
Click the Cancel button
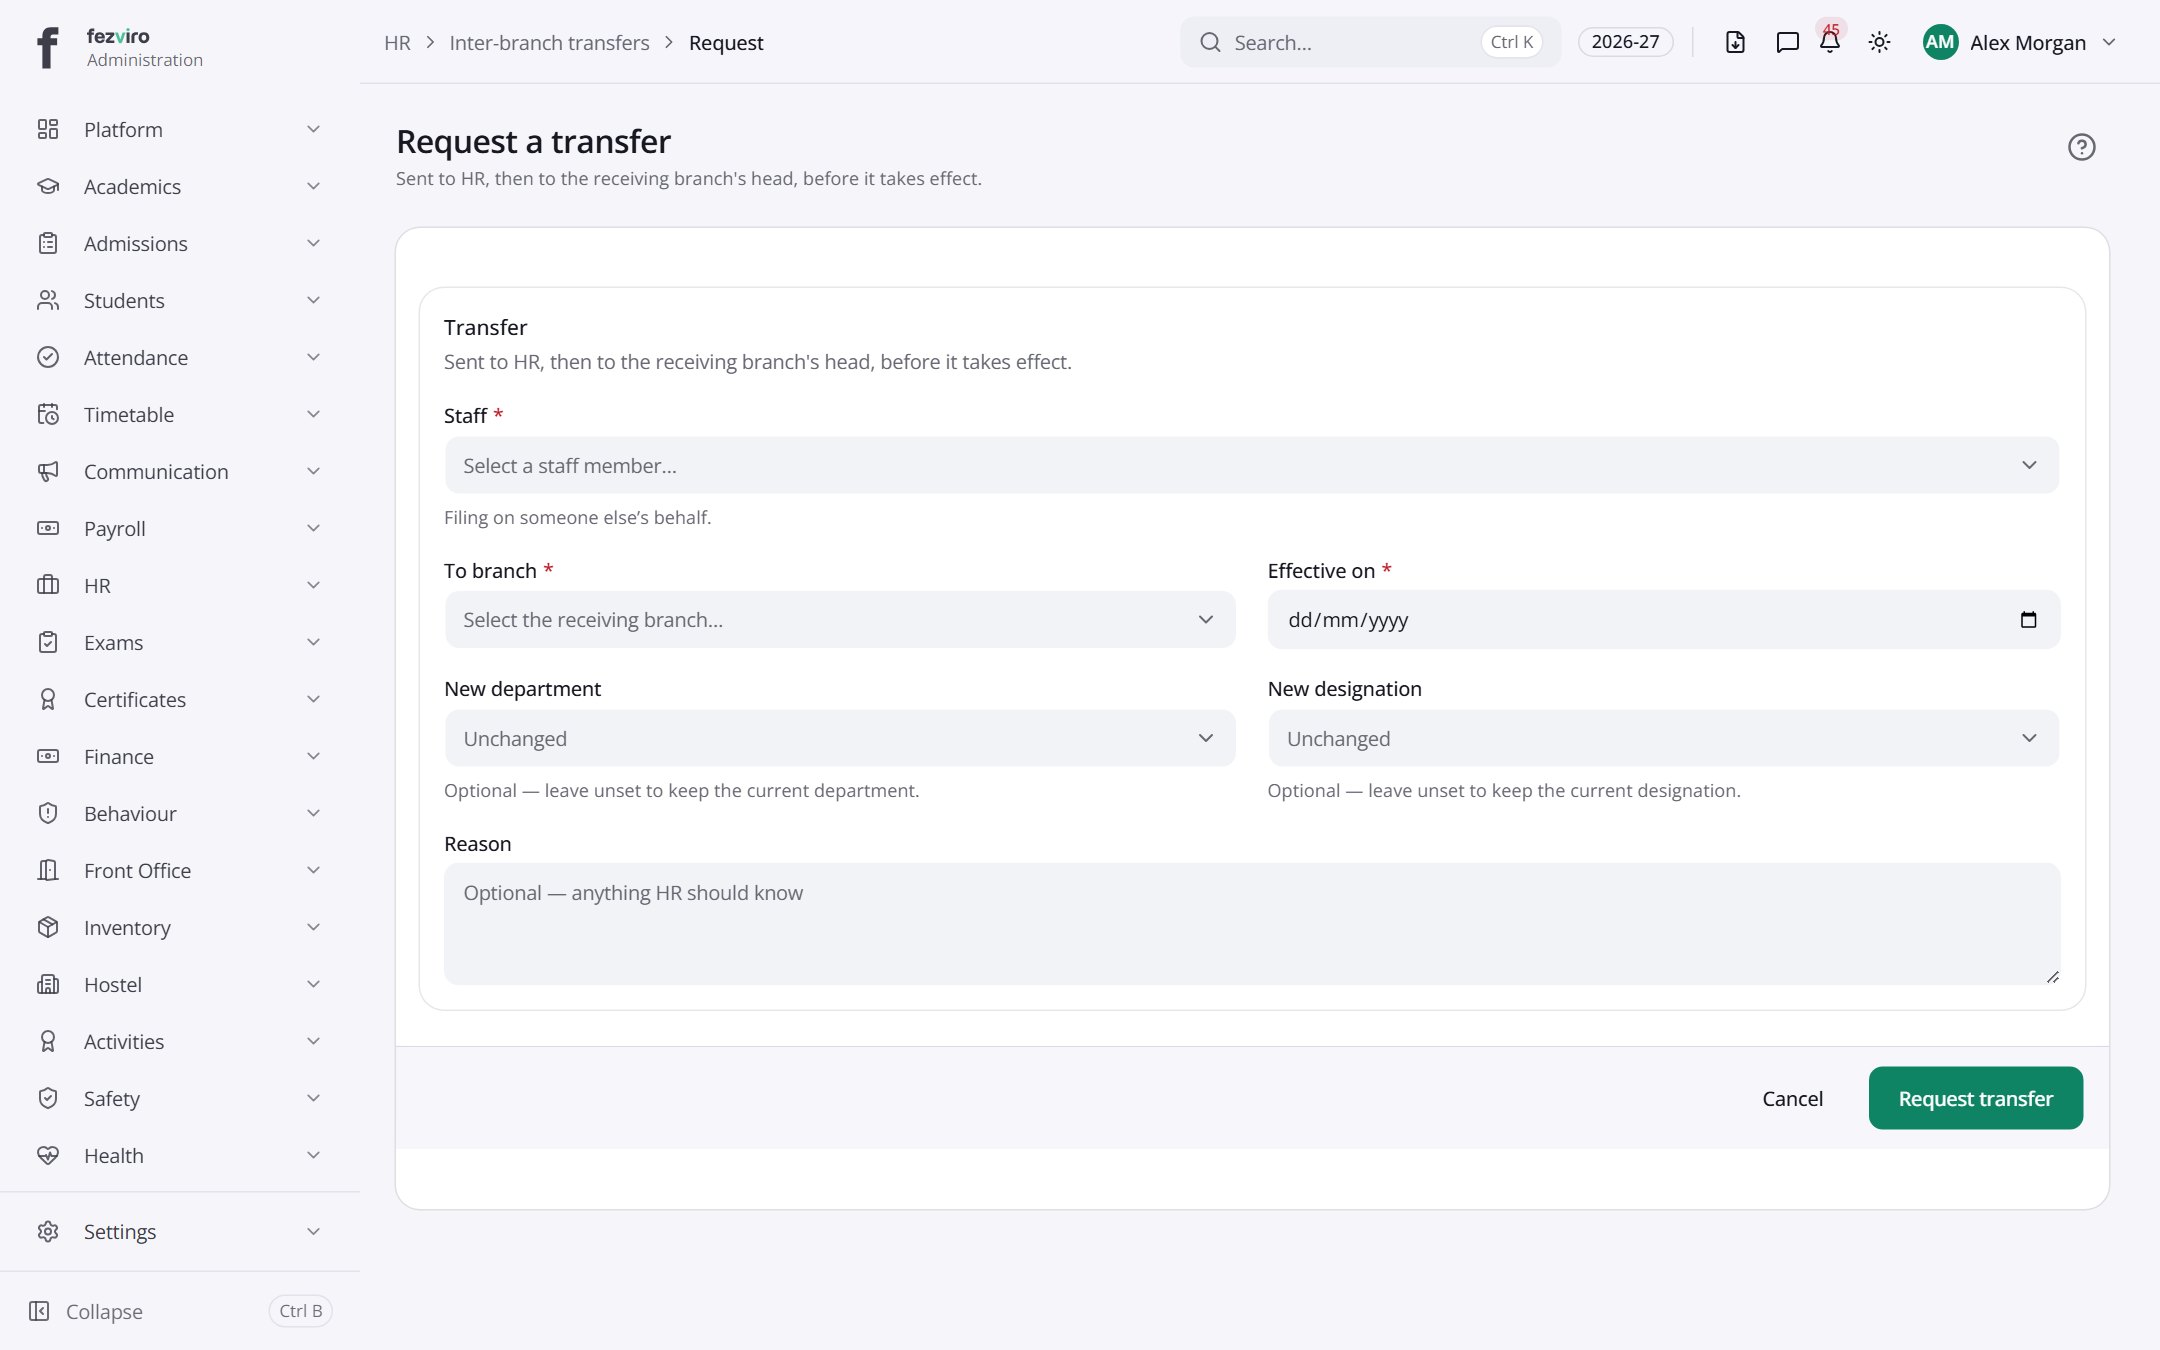1792,1098
